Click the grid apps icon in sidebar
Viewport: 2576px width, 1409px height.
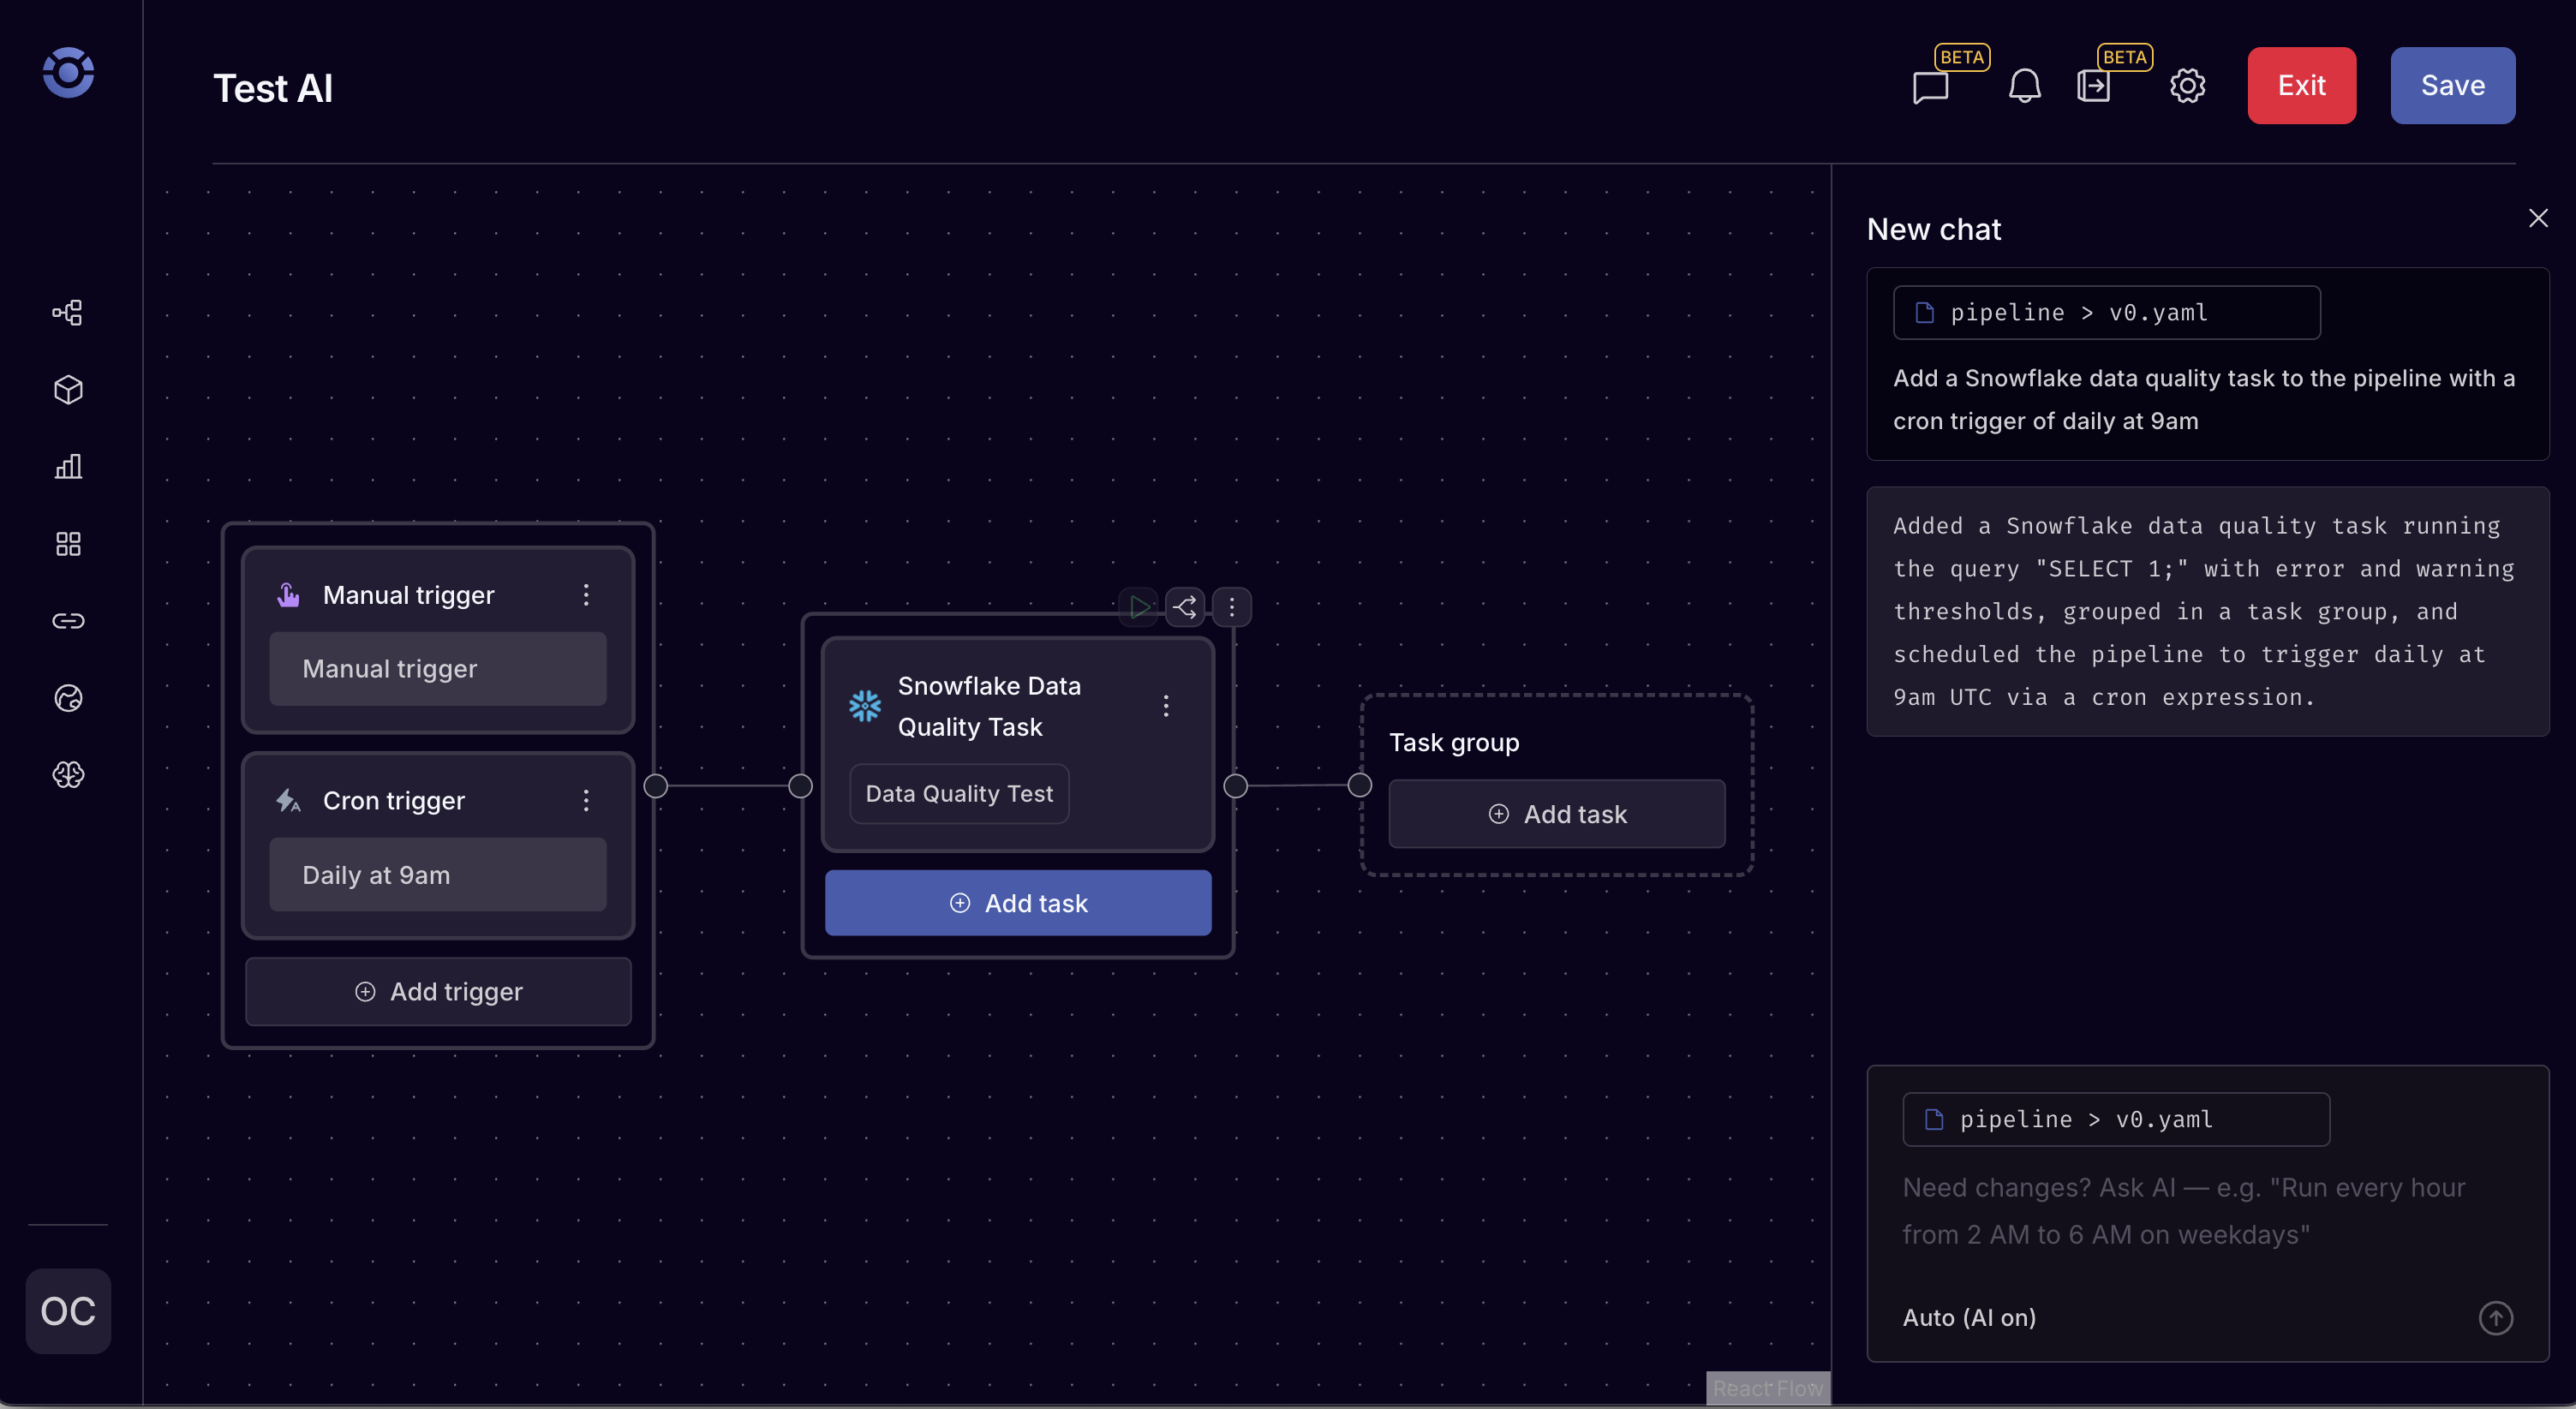pyautogui.click(x=68, y=544)
